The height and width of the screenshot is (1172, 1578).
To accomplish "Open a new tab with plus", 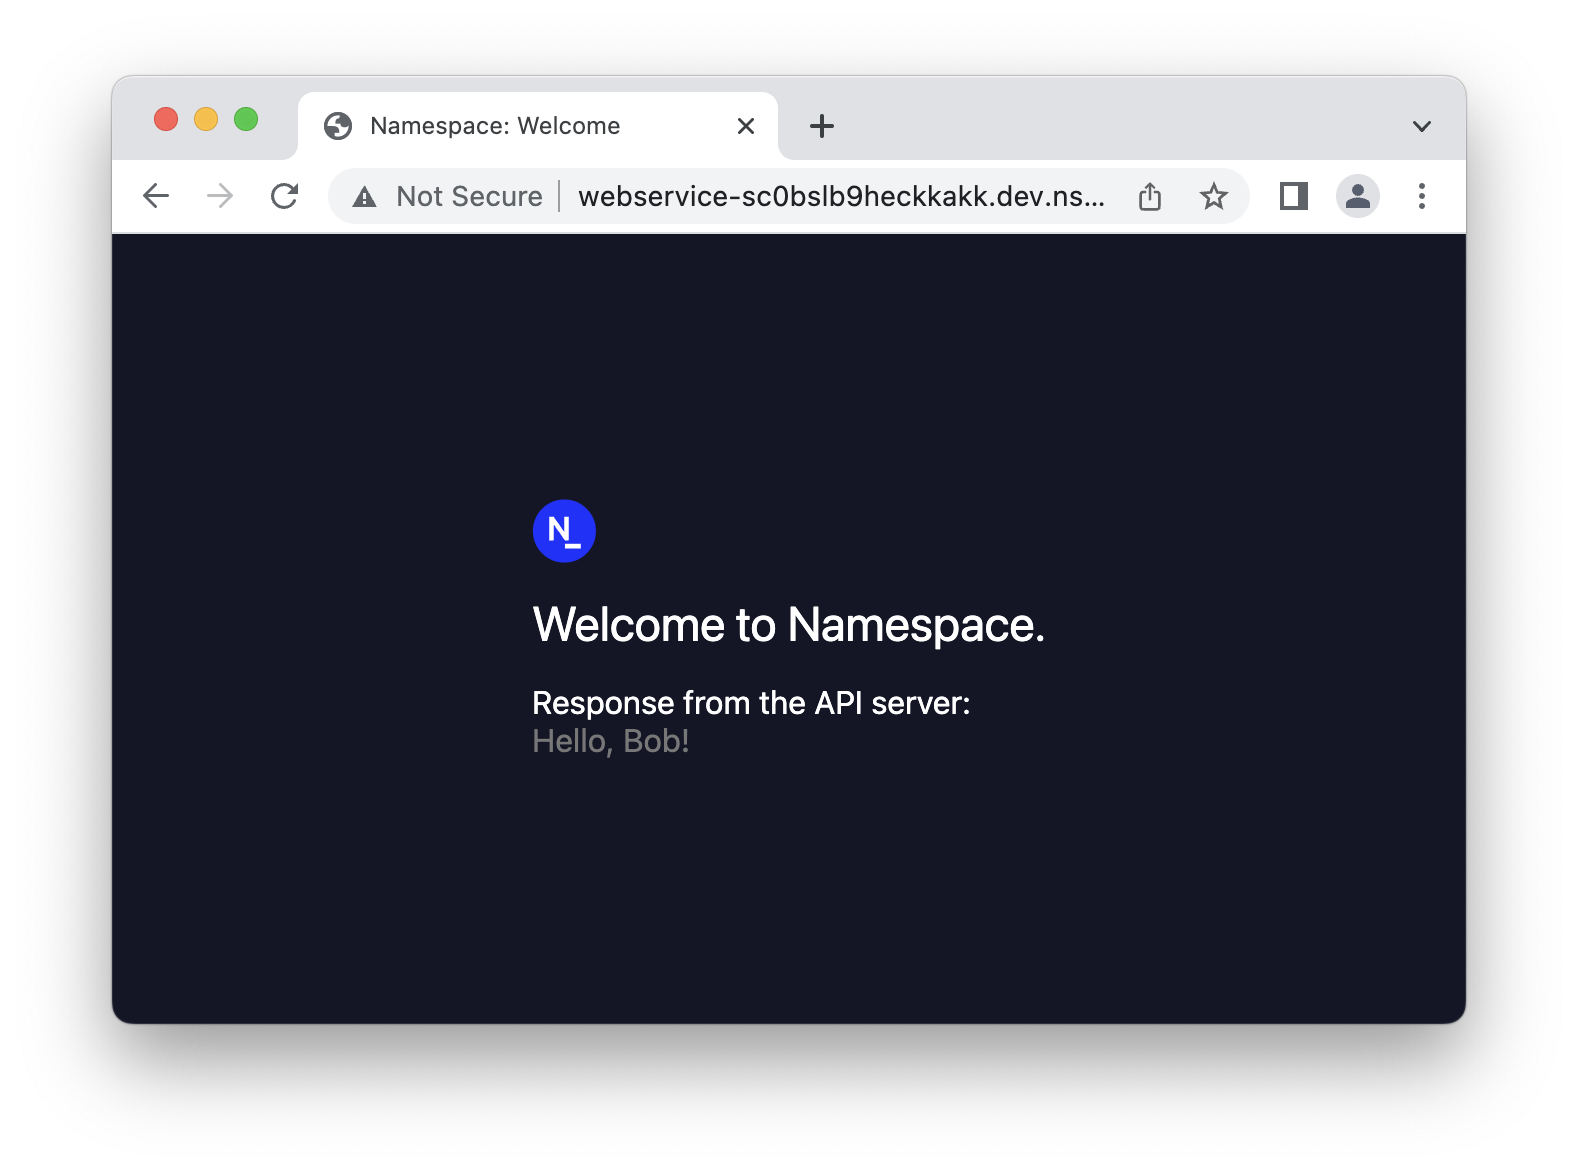I will click(821, 126).
